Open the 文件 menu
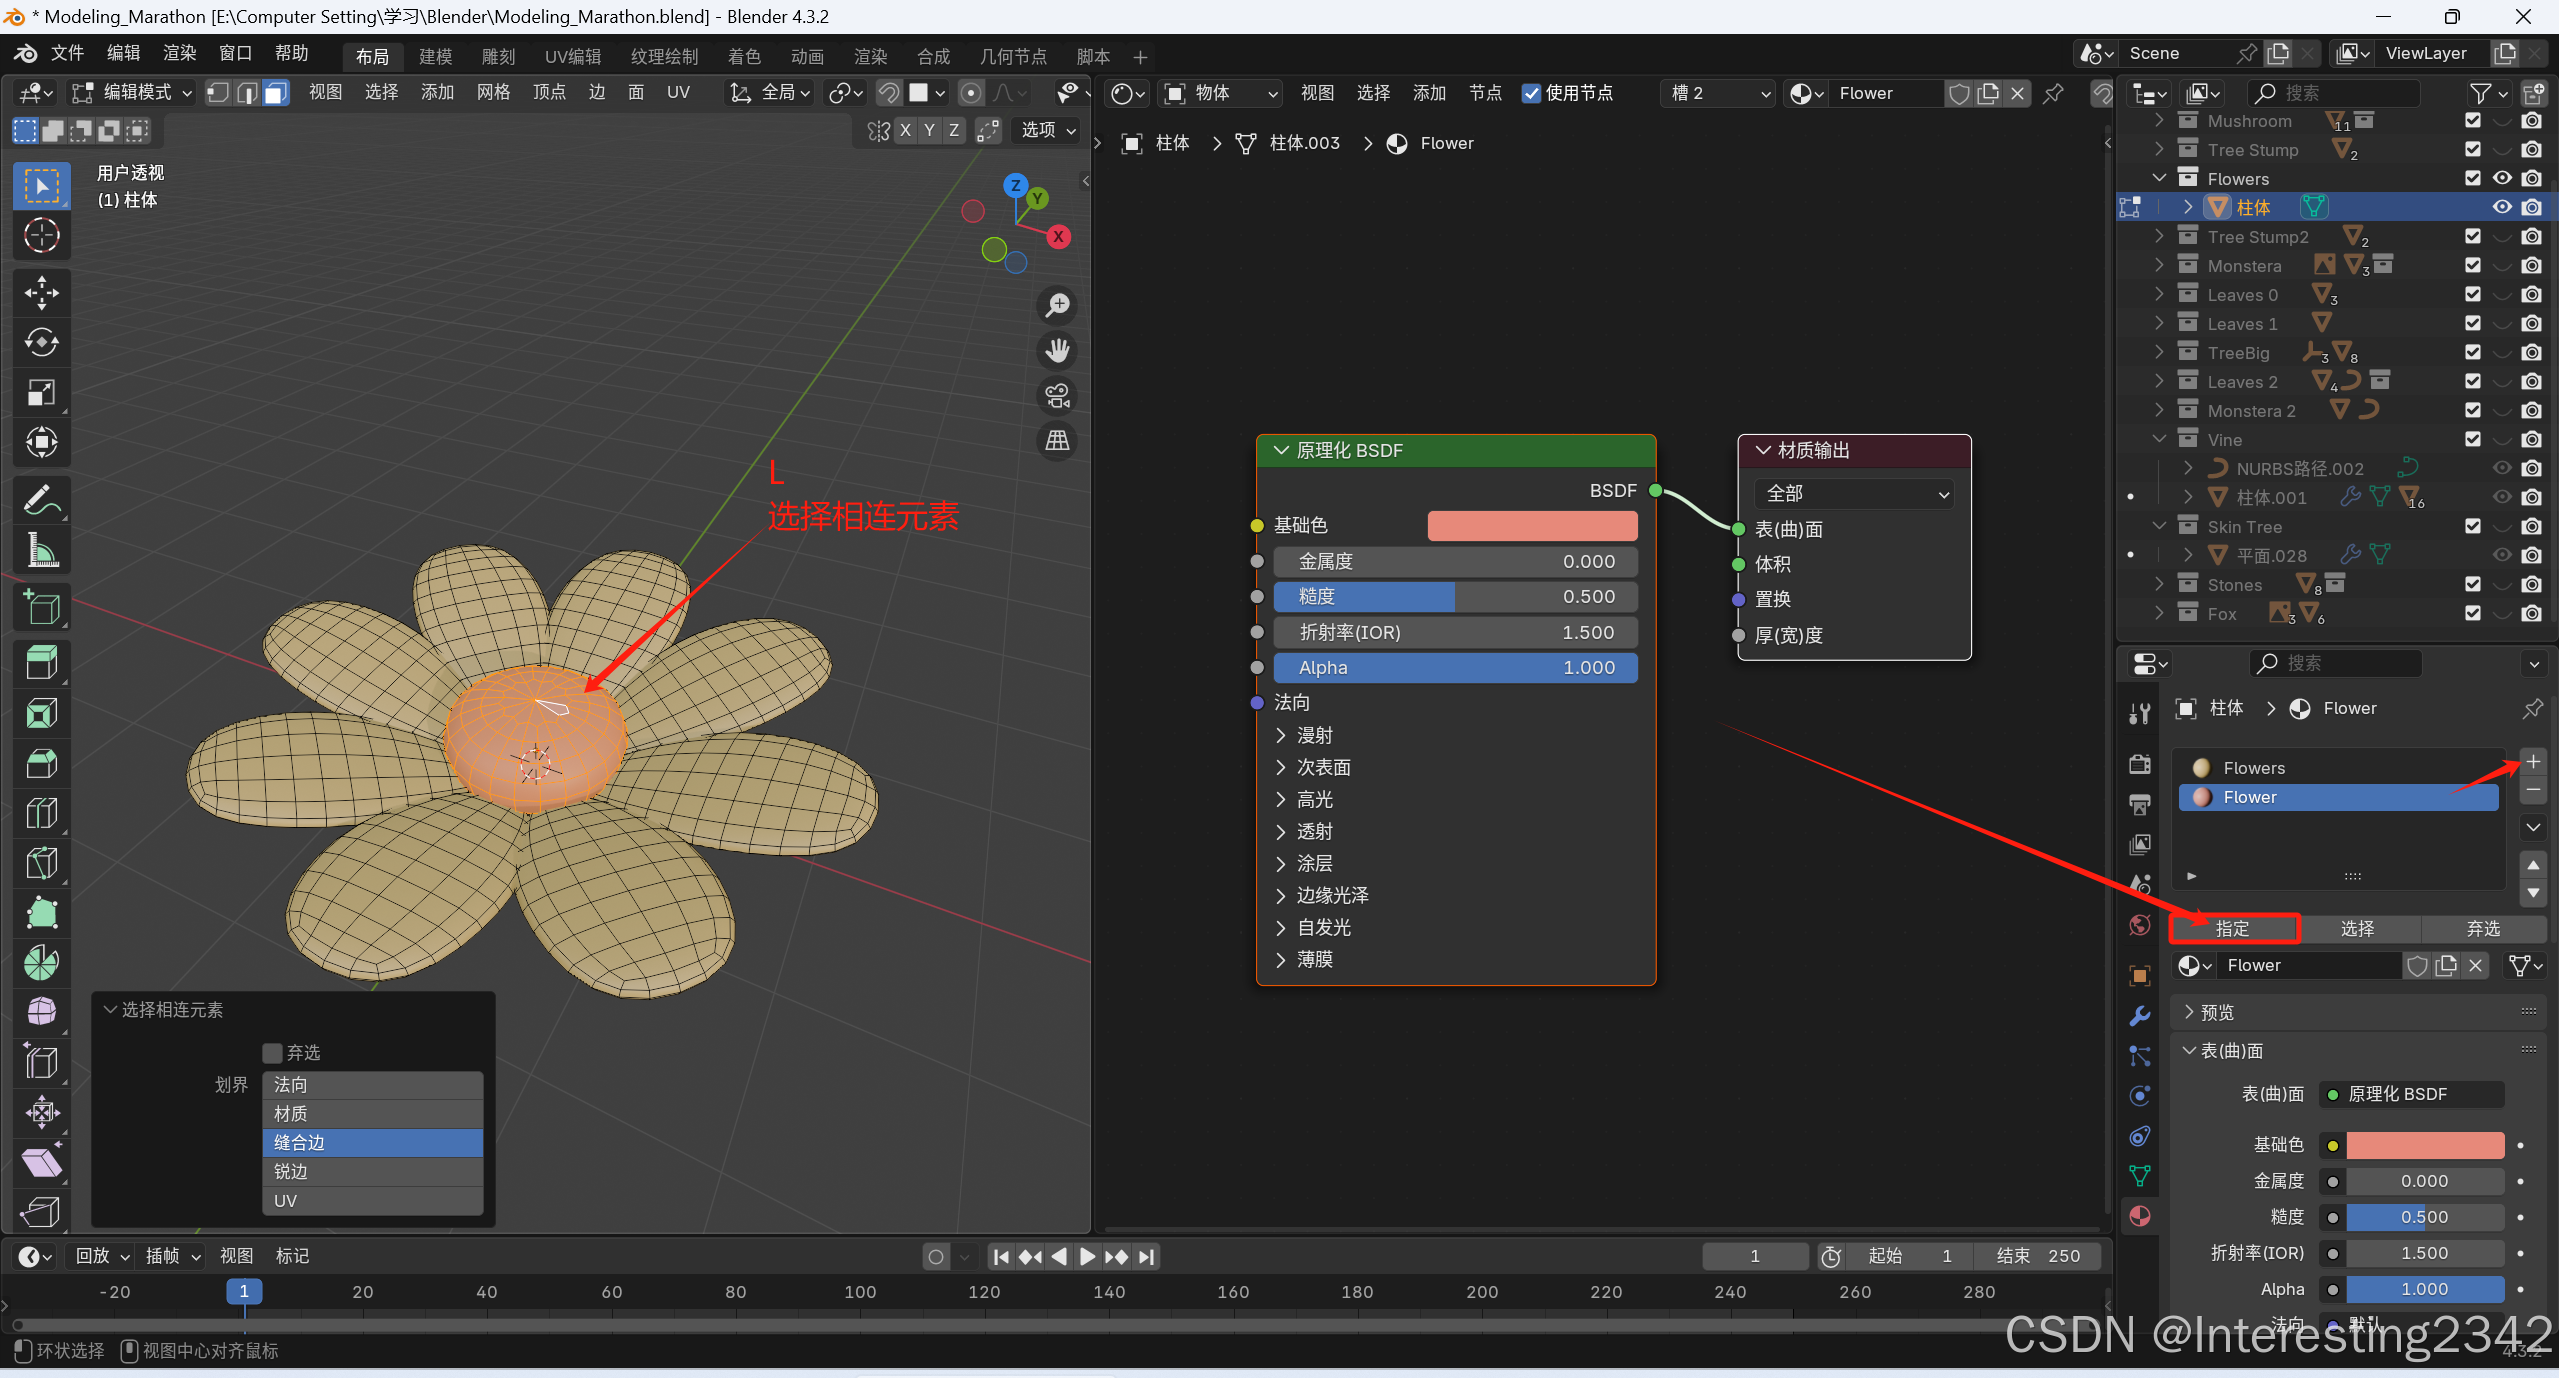This screenshot has width=2559, height=1378. click(x=67, y=53)
